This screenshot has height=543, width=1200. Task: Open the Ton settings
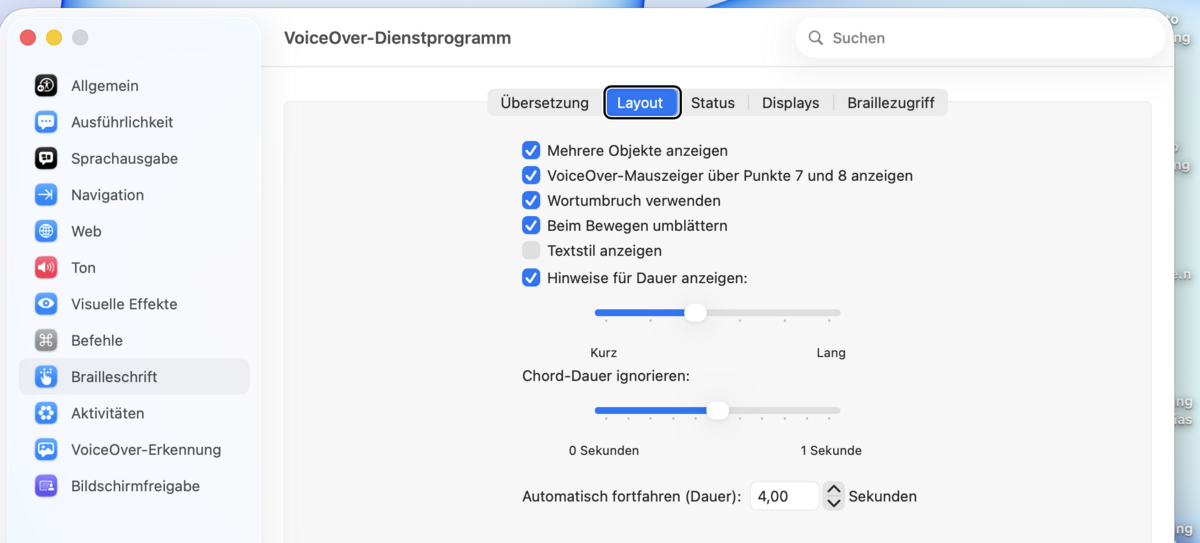coord(134,267)
